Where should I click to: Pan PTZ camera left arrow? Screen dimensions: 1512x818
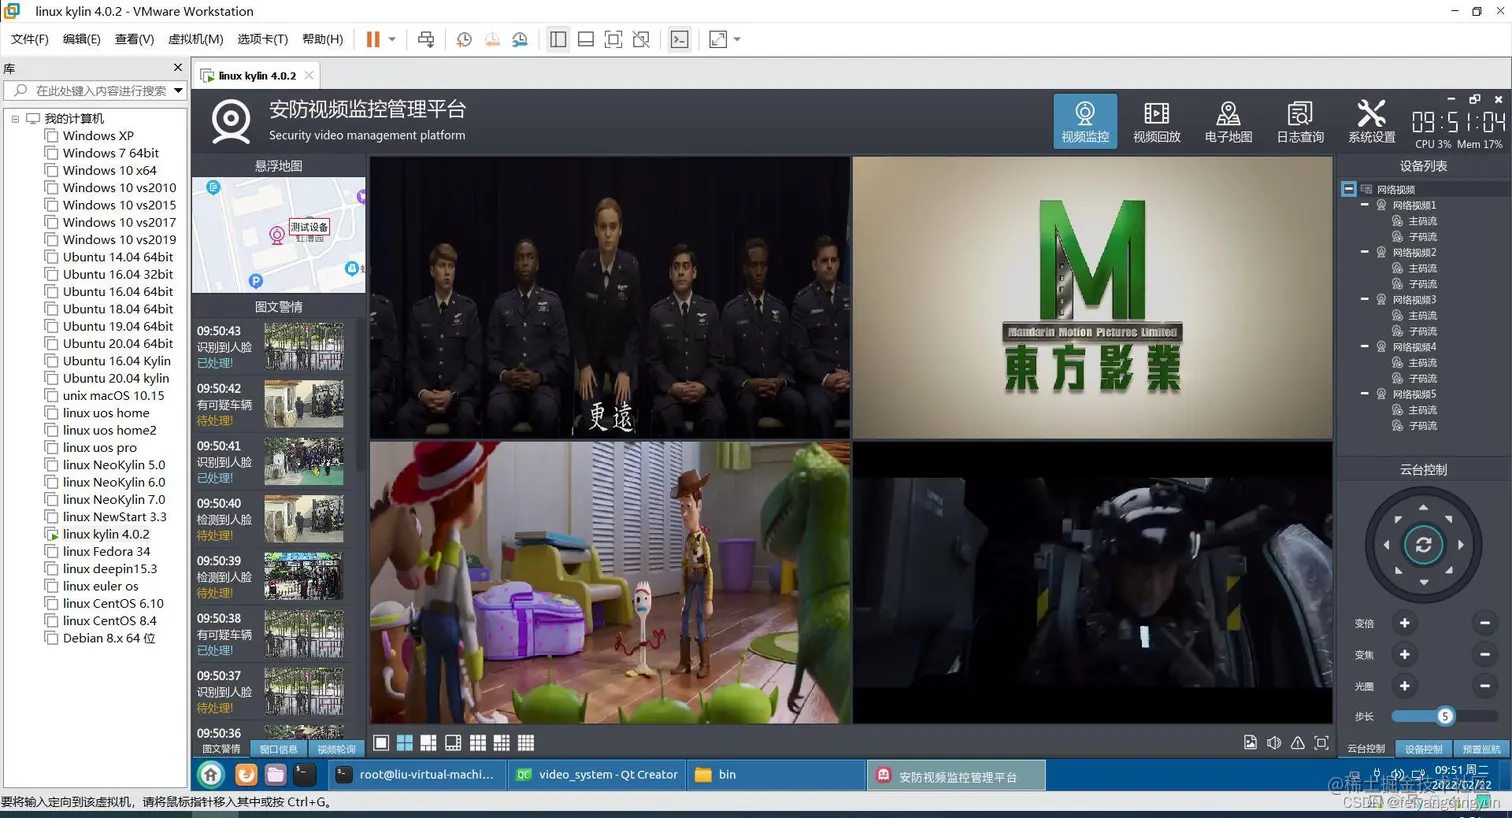pos(1386,545)
